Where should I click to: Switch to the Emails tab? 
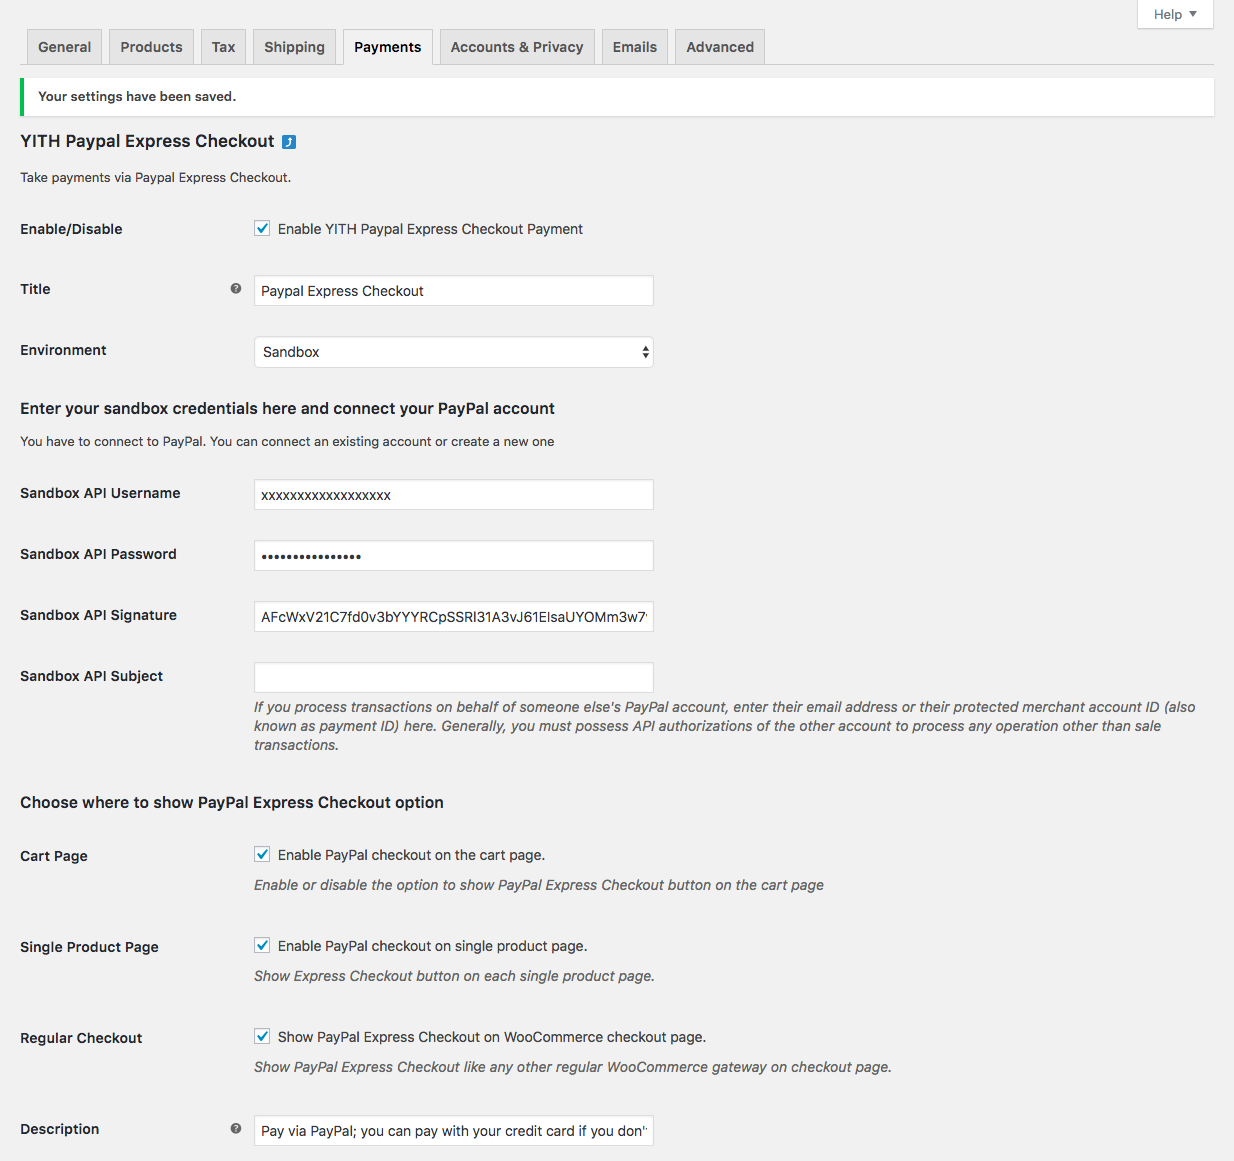coord(635,47)
